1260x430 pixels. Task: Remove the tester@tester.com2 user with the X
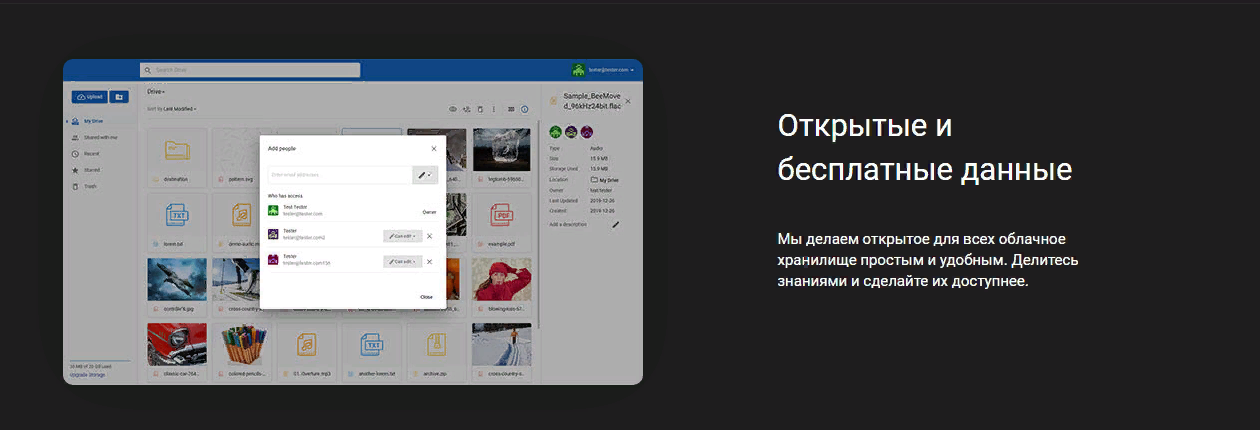[430, 236]
